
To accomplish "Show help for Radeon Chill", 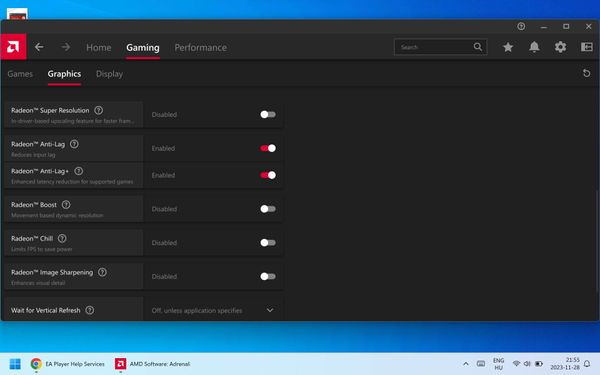I will tap(62, 238).
